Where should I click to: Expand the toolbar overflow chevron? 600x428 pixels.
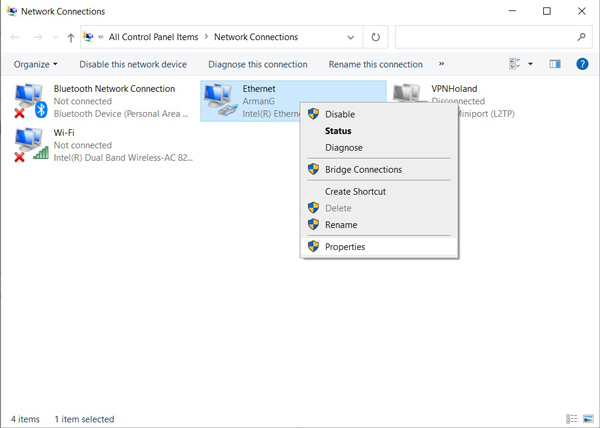pos(442,64)
